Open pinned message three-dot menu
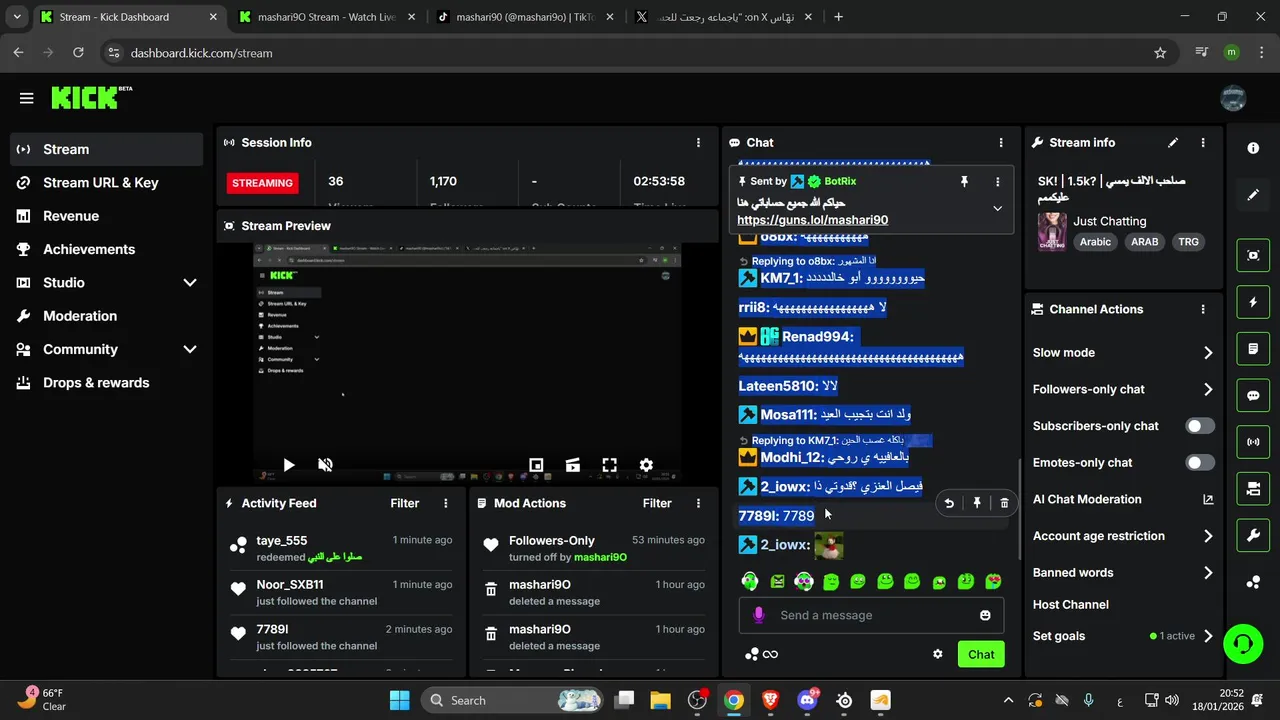This screenshot has width=1280, height=720. coord(997,182)
